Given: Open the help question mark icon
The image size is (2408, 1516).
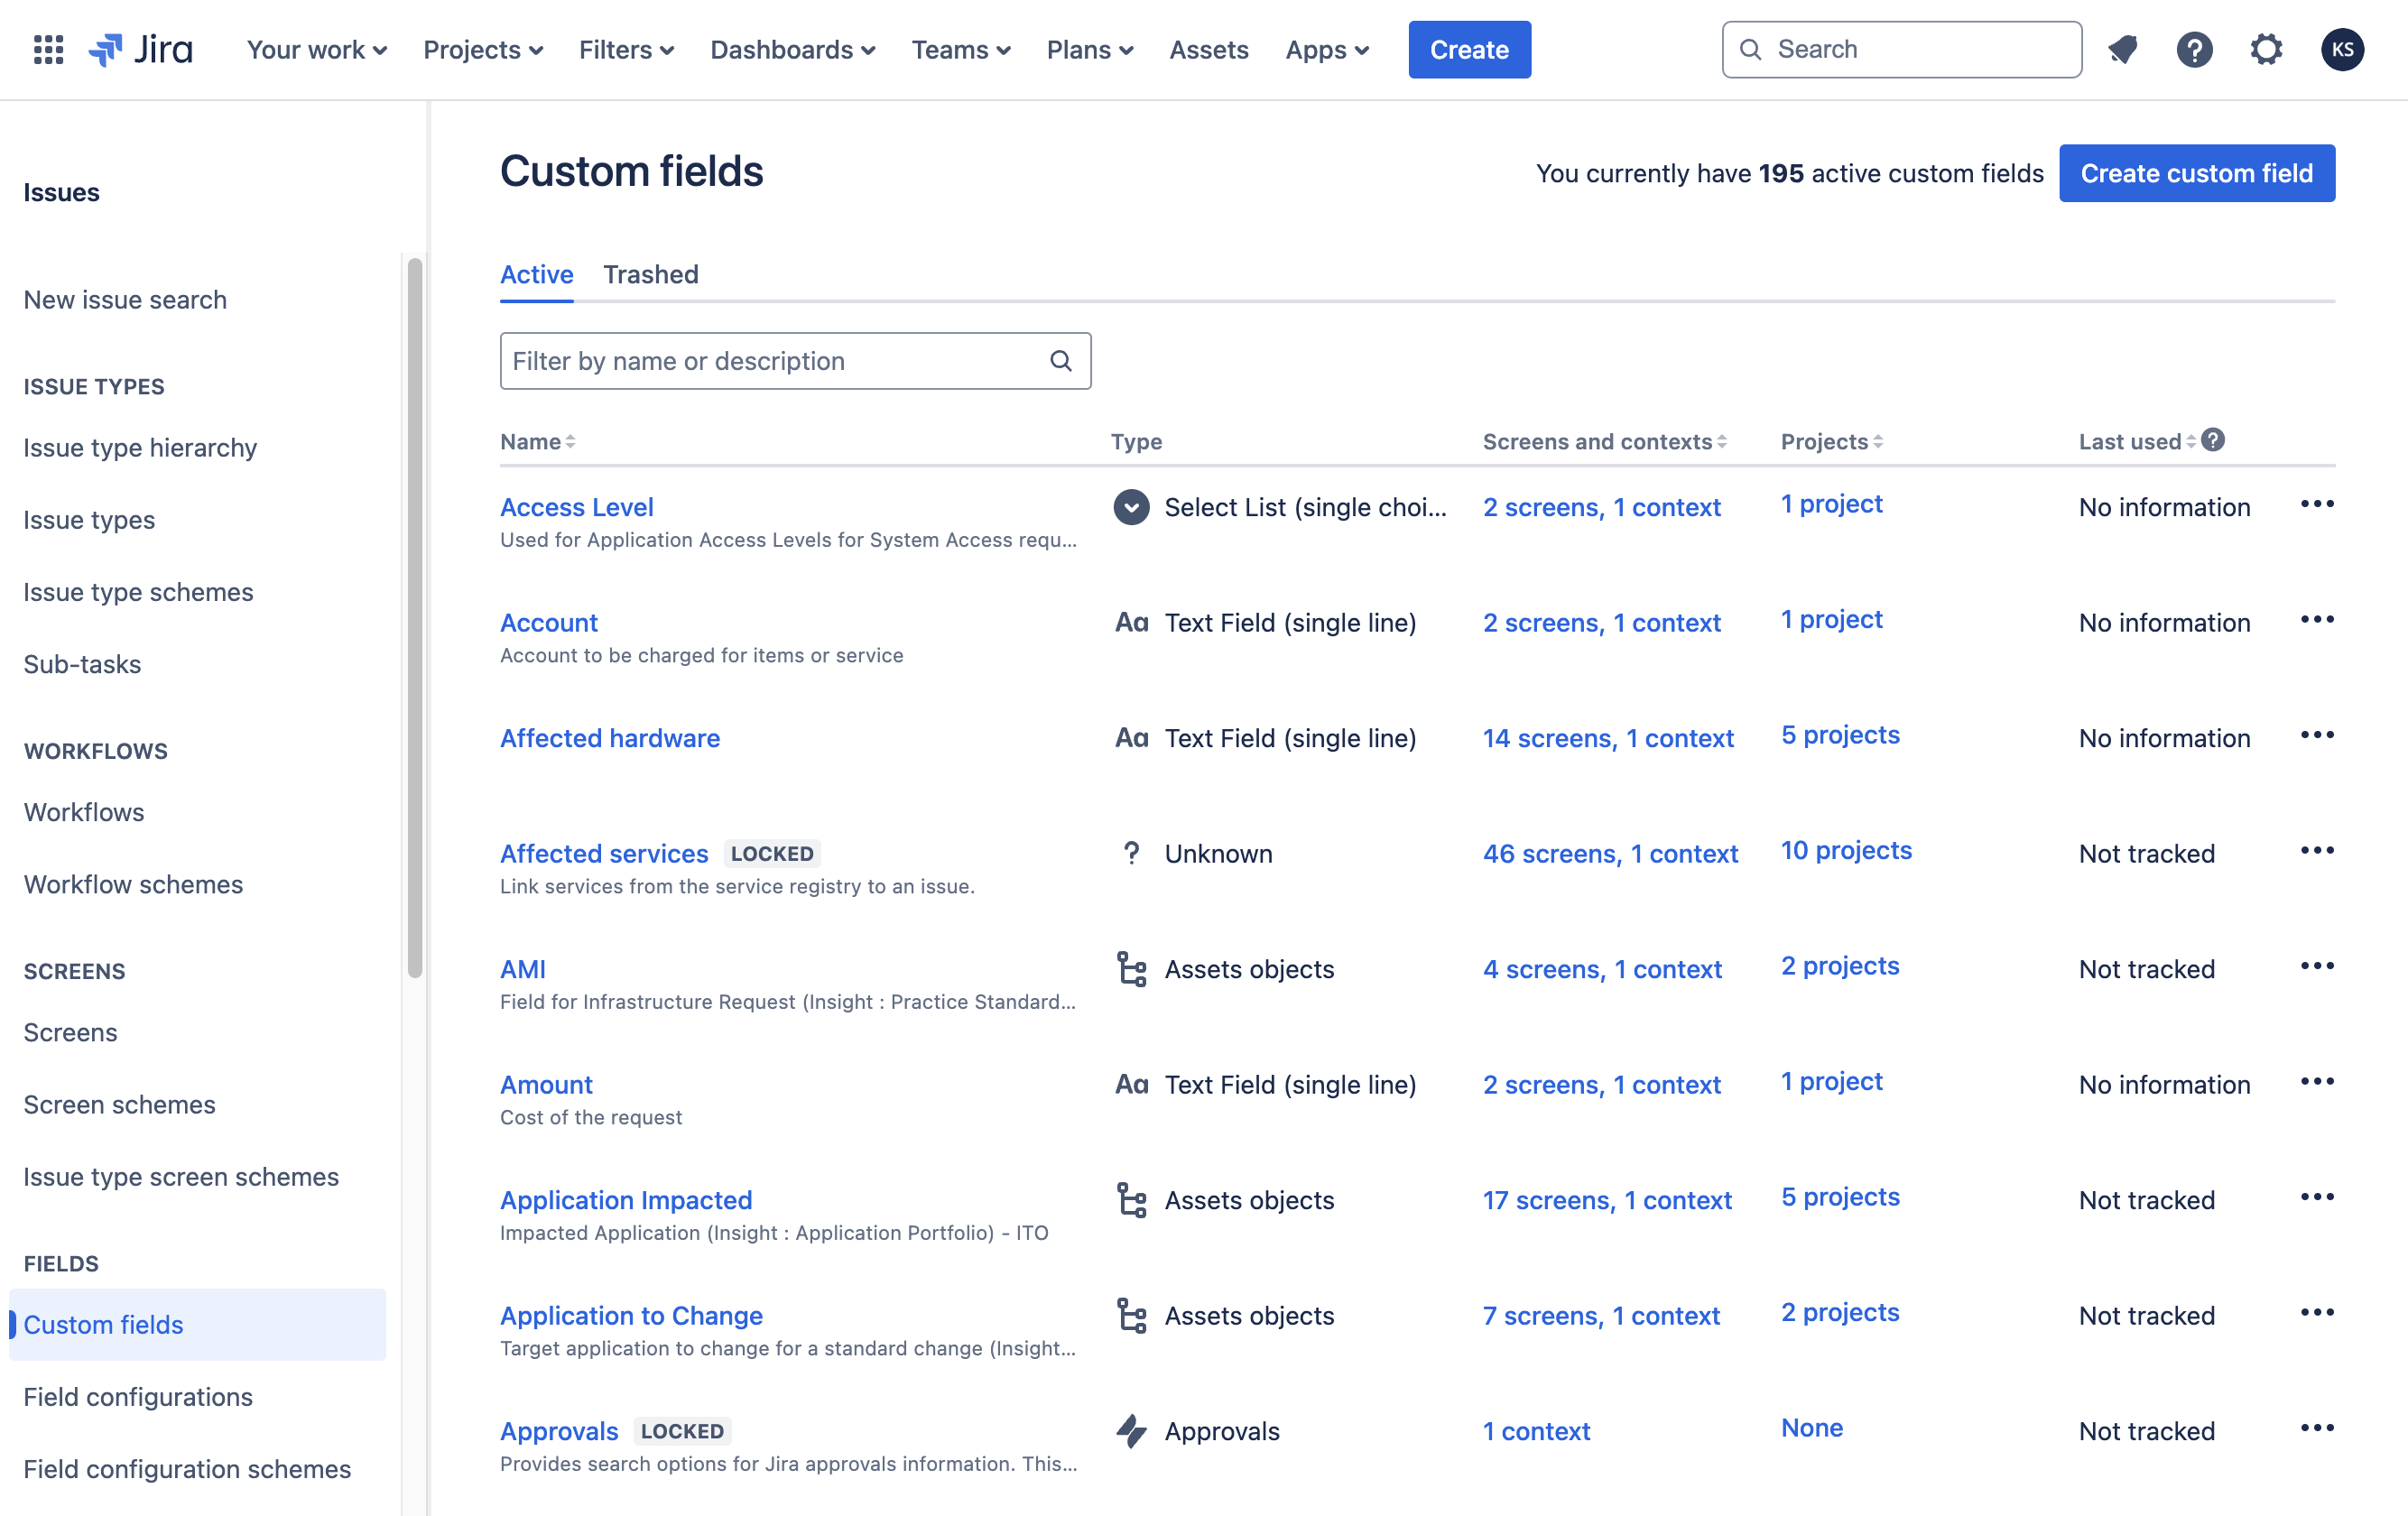Looking at the screenshot, I should coord(2194,49).
